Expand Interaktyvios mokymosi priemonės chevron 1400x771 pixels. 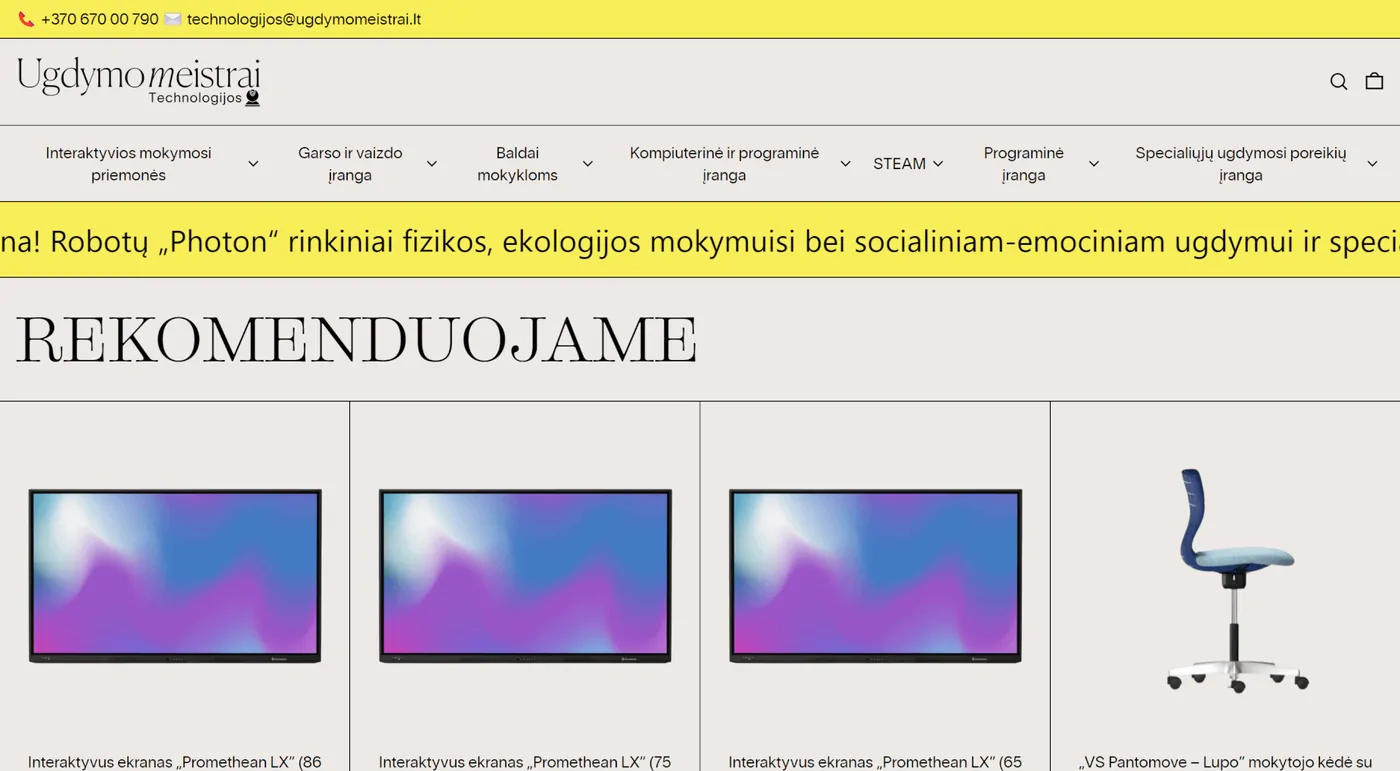[253, 164]
